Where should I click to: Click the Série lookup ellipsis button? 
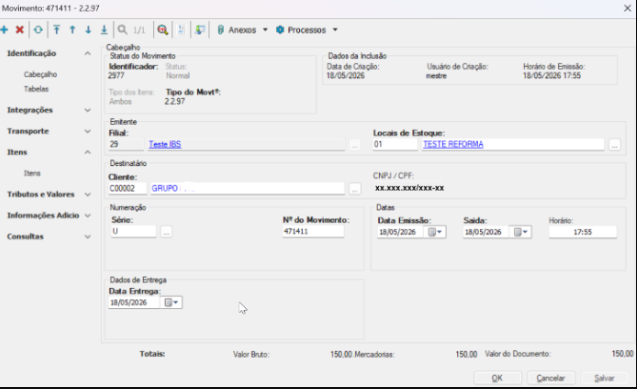166,231
